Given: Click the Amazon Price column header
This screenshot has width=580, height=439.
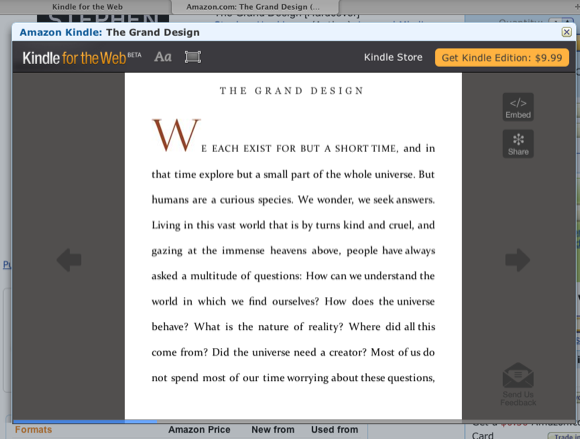Looking at the screenshot, I should 199,430.
